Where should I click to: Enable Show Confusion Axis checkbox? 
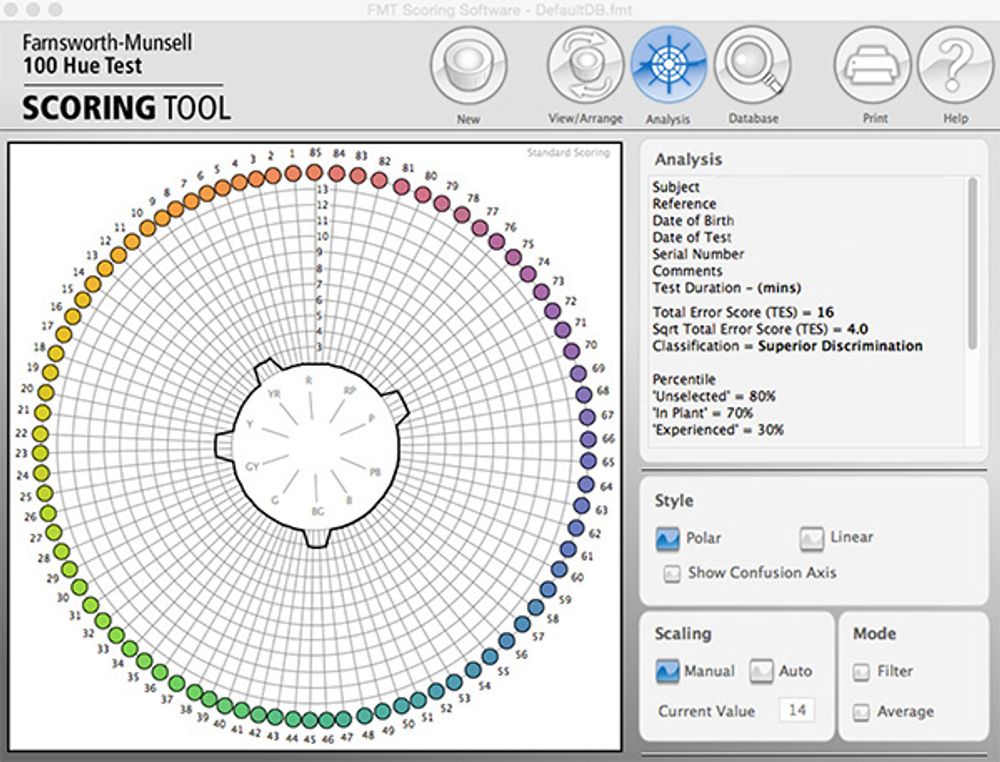(672, 574)
